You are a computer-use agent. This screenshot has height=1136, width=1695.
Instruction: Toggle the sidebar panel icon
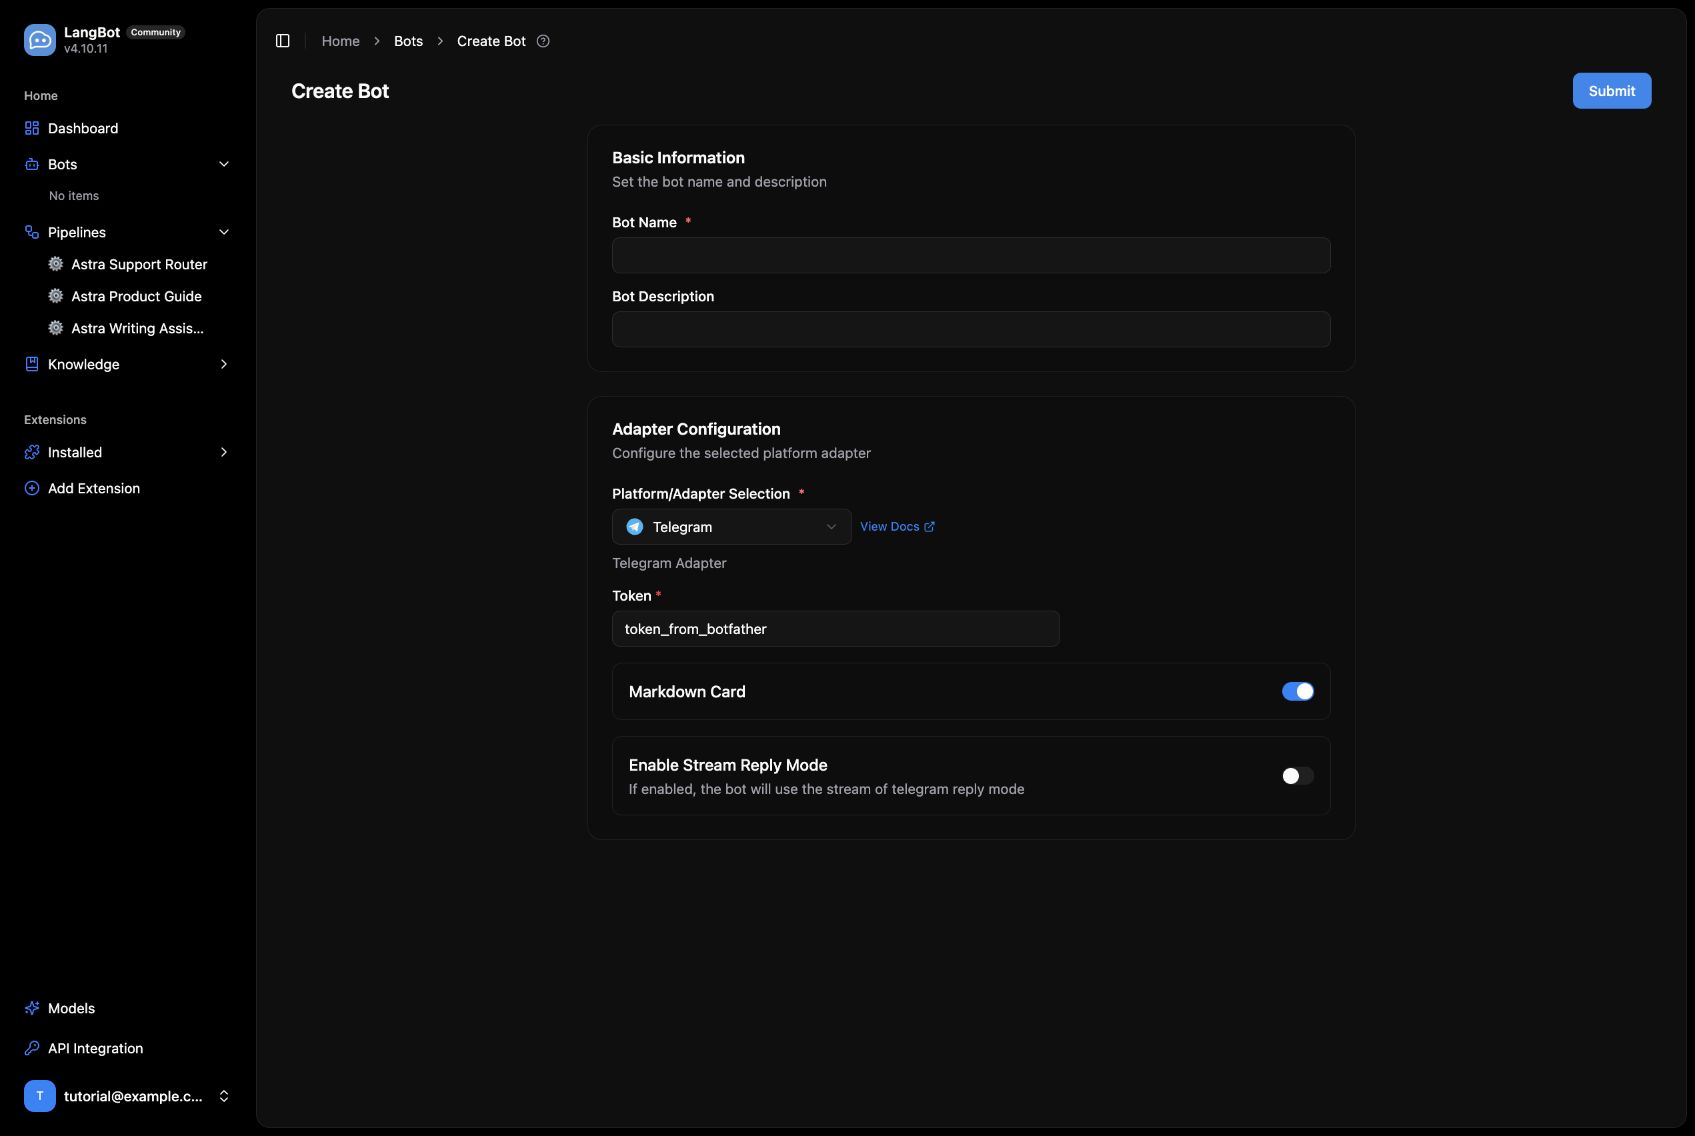pos(283,41)
